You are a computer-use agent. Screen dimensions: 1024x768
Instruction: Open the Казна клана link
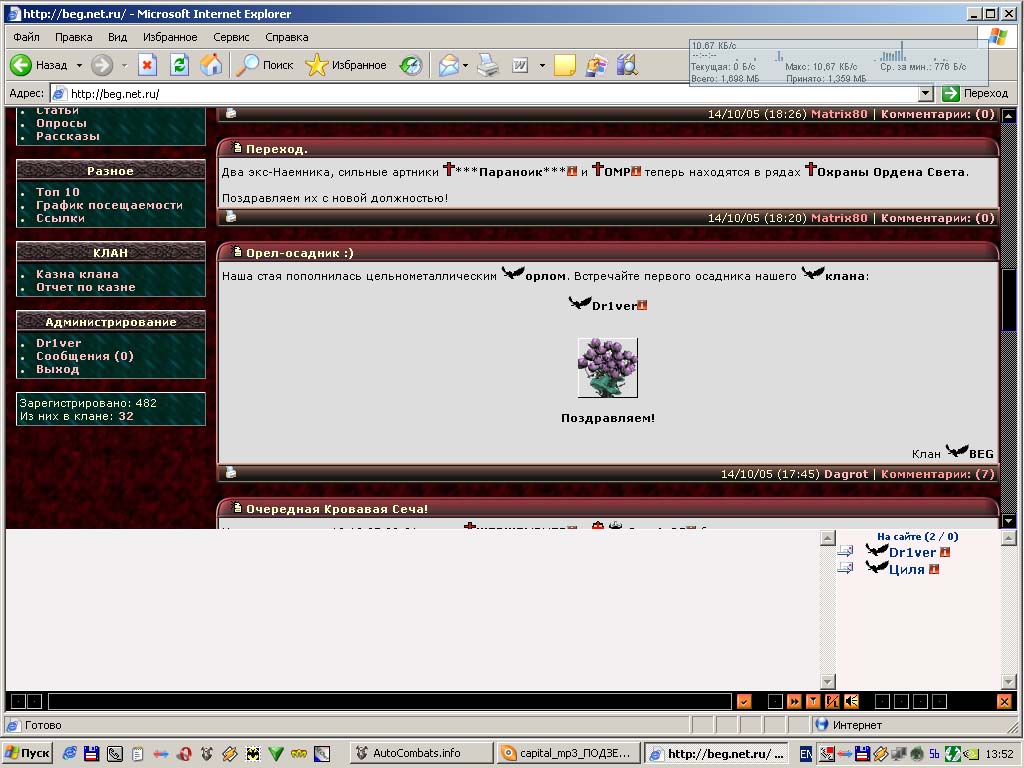tap(77, 274)
